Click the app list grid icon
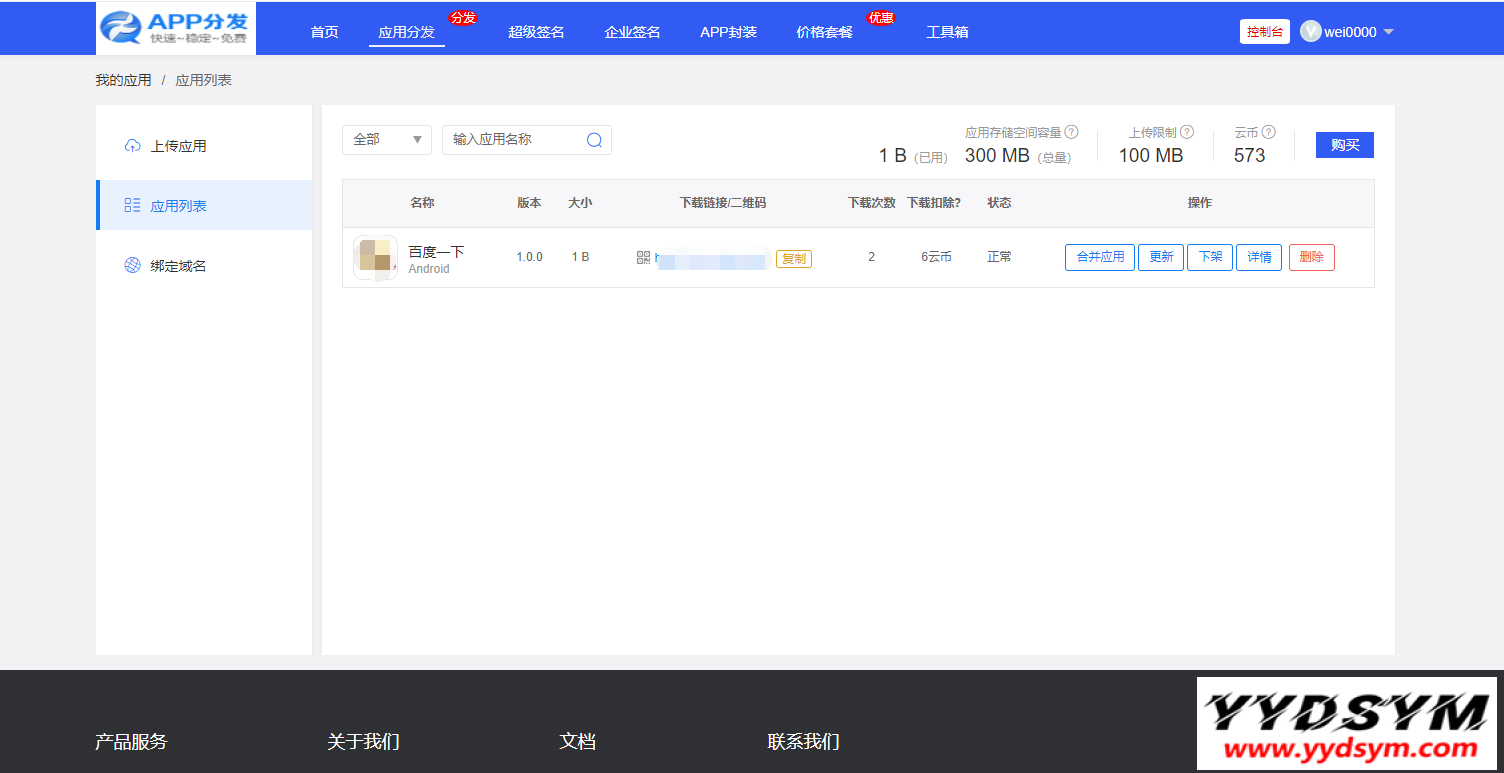 132,206
